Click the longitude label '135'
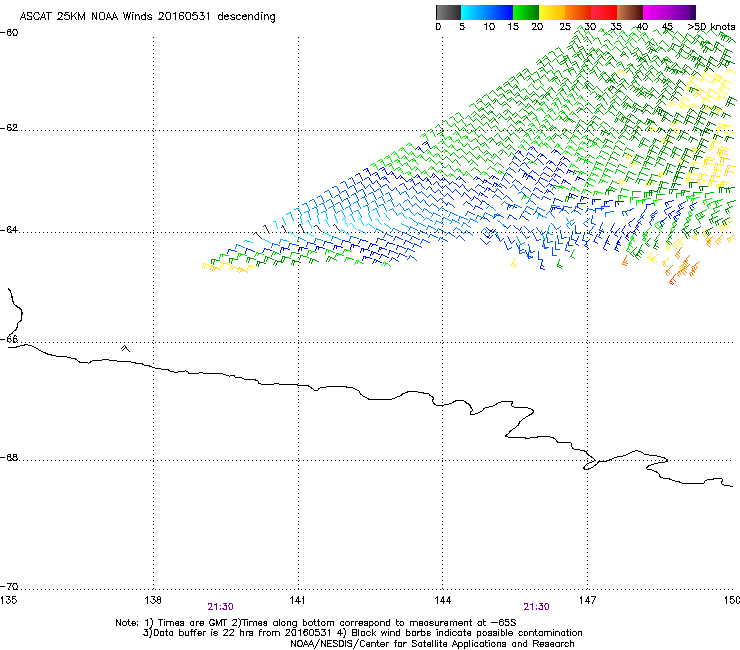 coord(8,600)
